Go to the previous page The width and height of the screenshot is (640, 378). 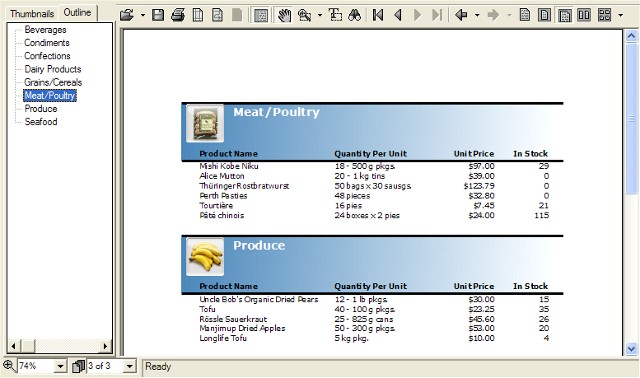click(x=398, y=16)
